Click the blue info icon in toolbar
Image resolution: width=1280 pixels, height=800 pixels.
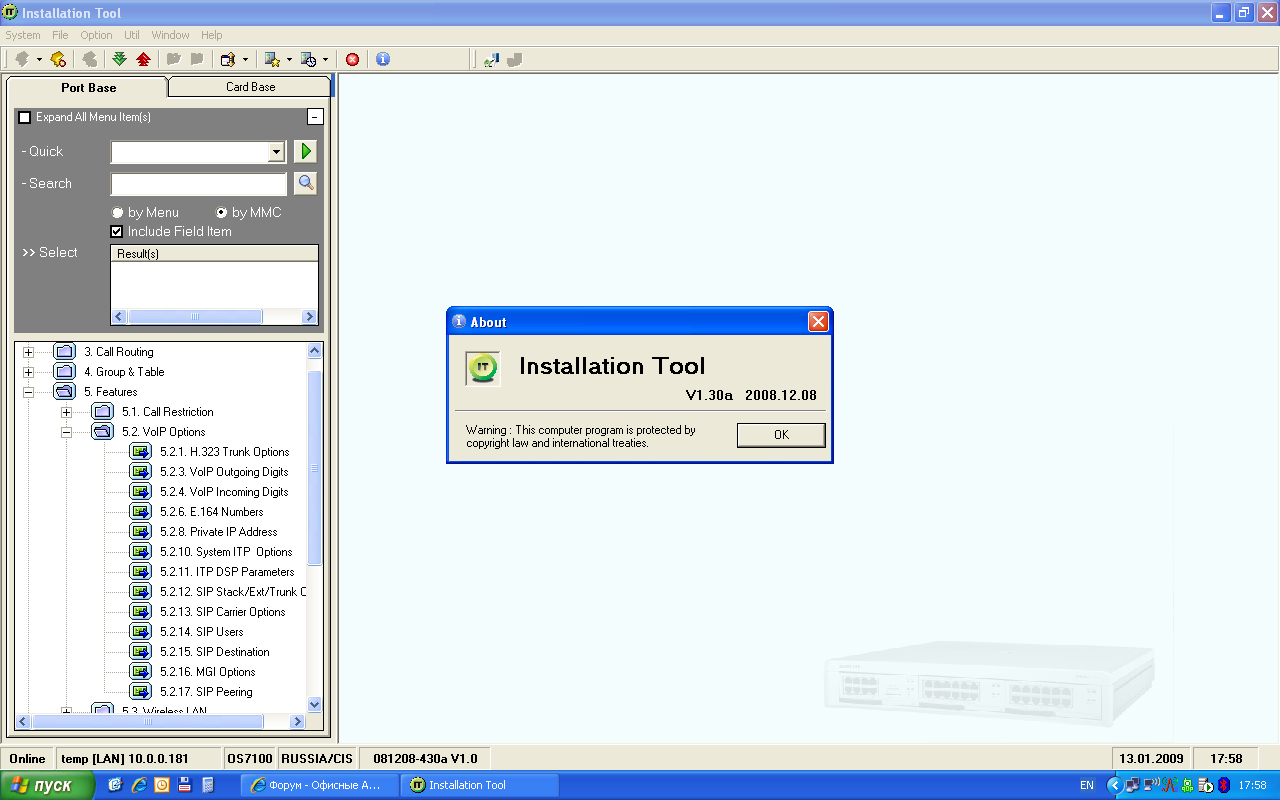[x=382, y=59]
